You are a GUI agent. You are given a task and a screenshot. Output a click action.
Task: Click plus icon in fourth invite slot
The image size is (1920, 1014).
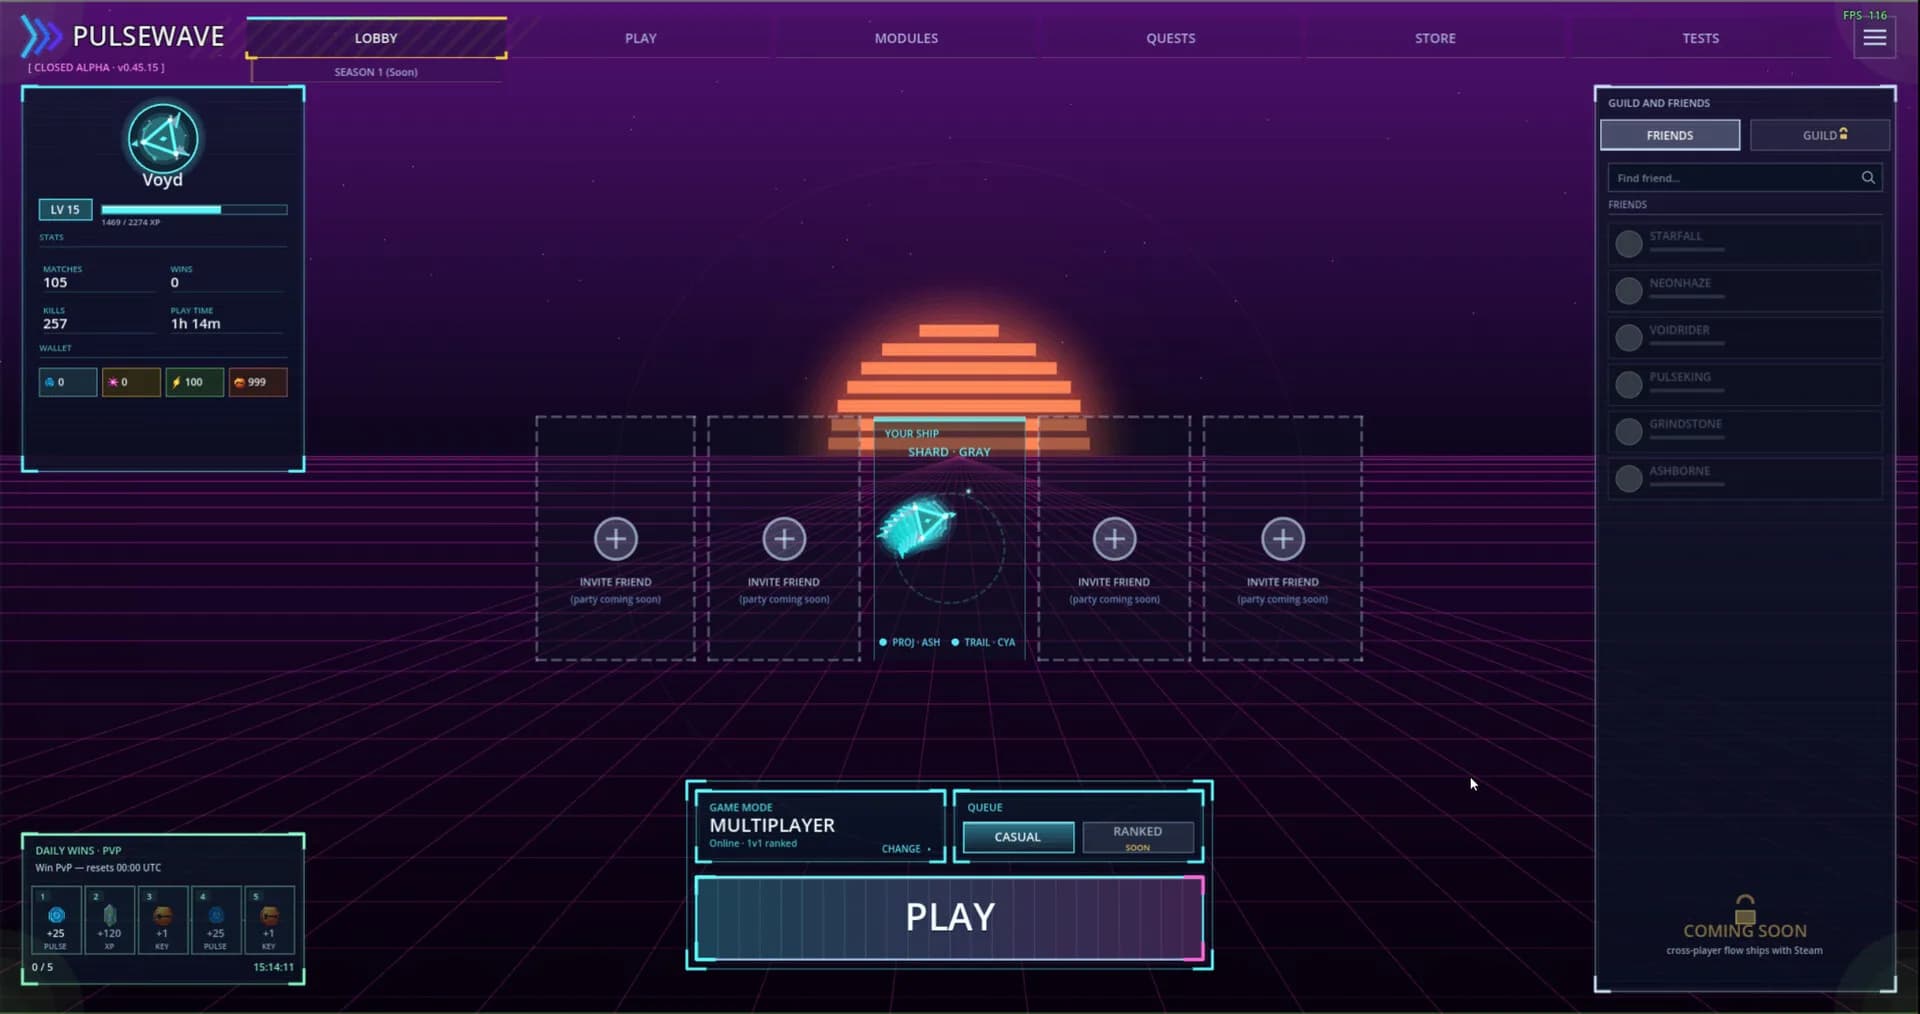click(x=1283, y=539)
